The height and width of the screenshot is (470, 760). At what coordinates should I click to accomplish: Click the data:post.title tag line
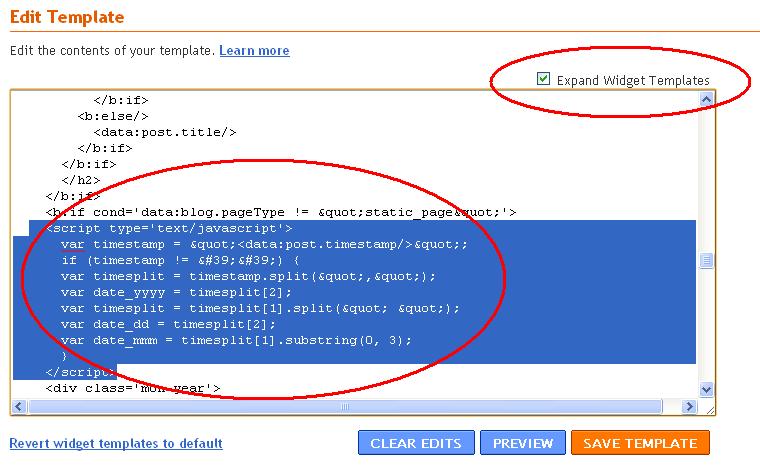coord(165,132)
